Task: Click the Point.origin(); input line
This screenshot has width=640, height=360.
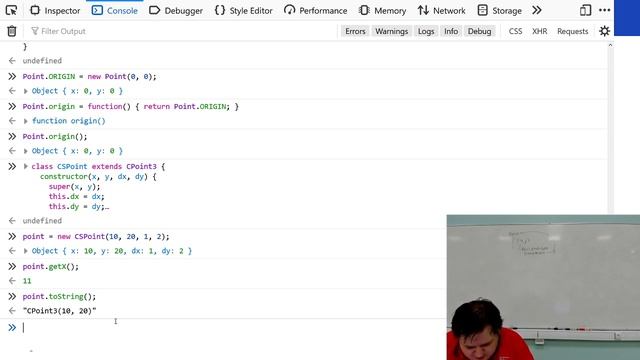Action: click(55, 136)
